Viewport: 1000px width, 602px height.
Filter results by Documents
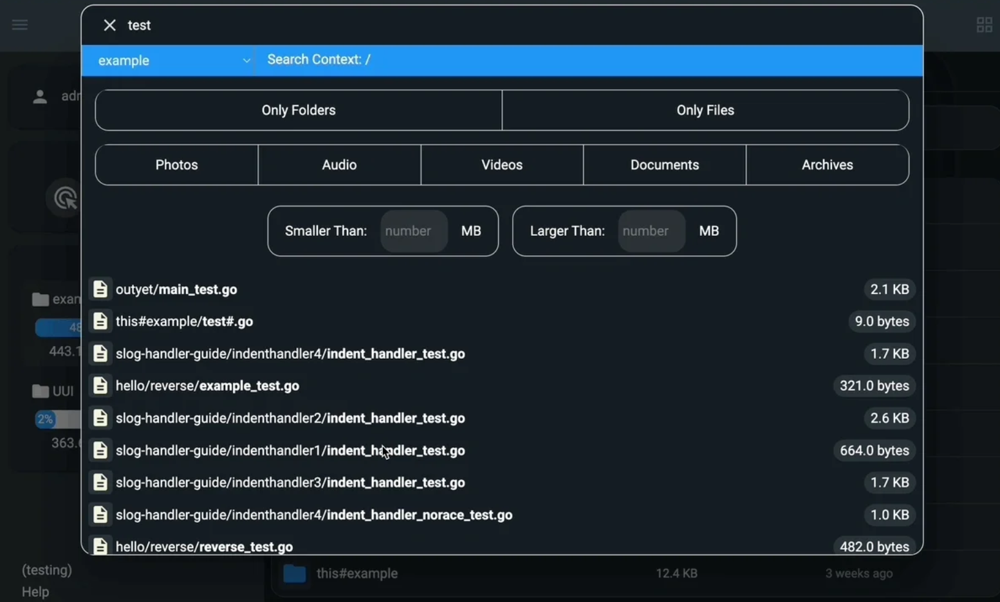[664, 165]
